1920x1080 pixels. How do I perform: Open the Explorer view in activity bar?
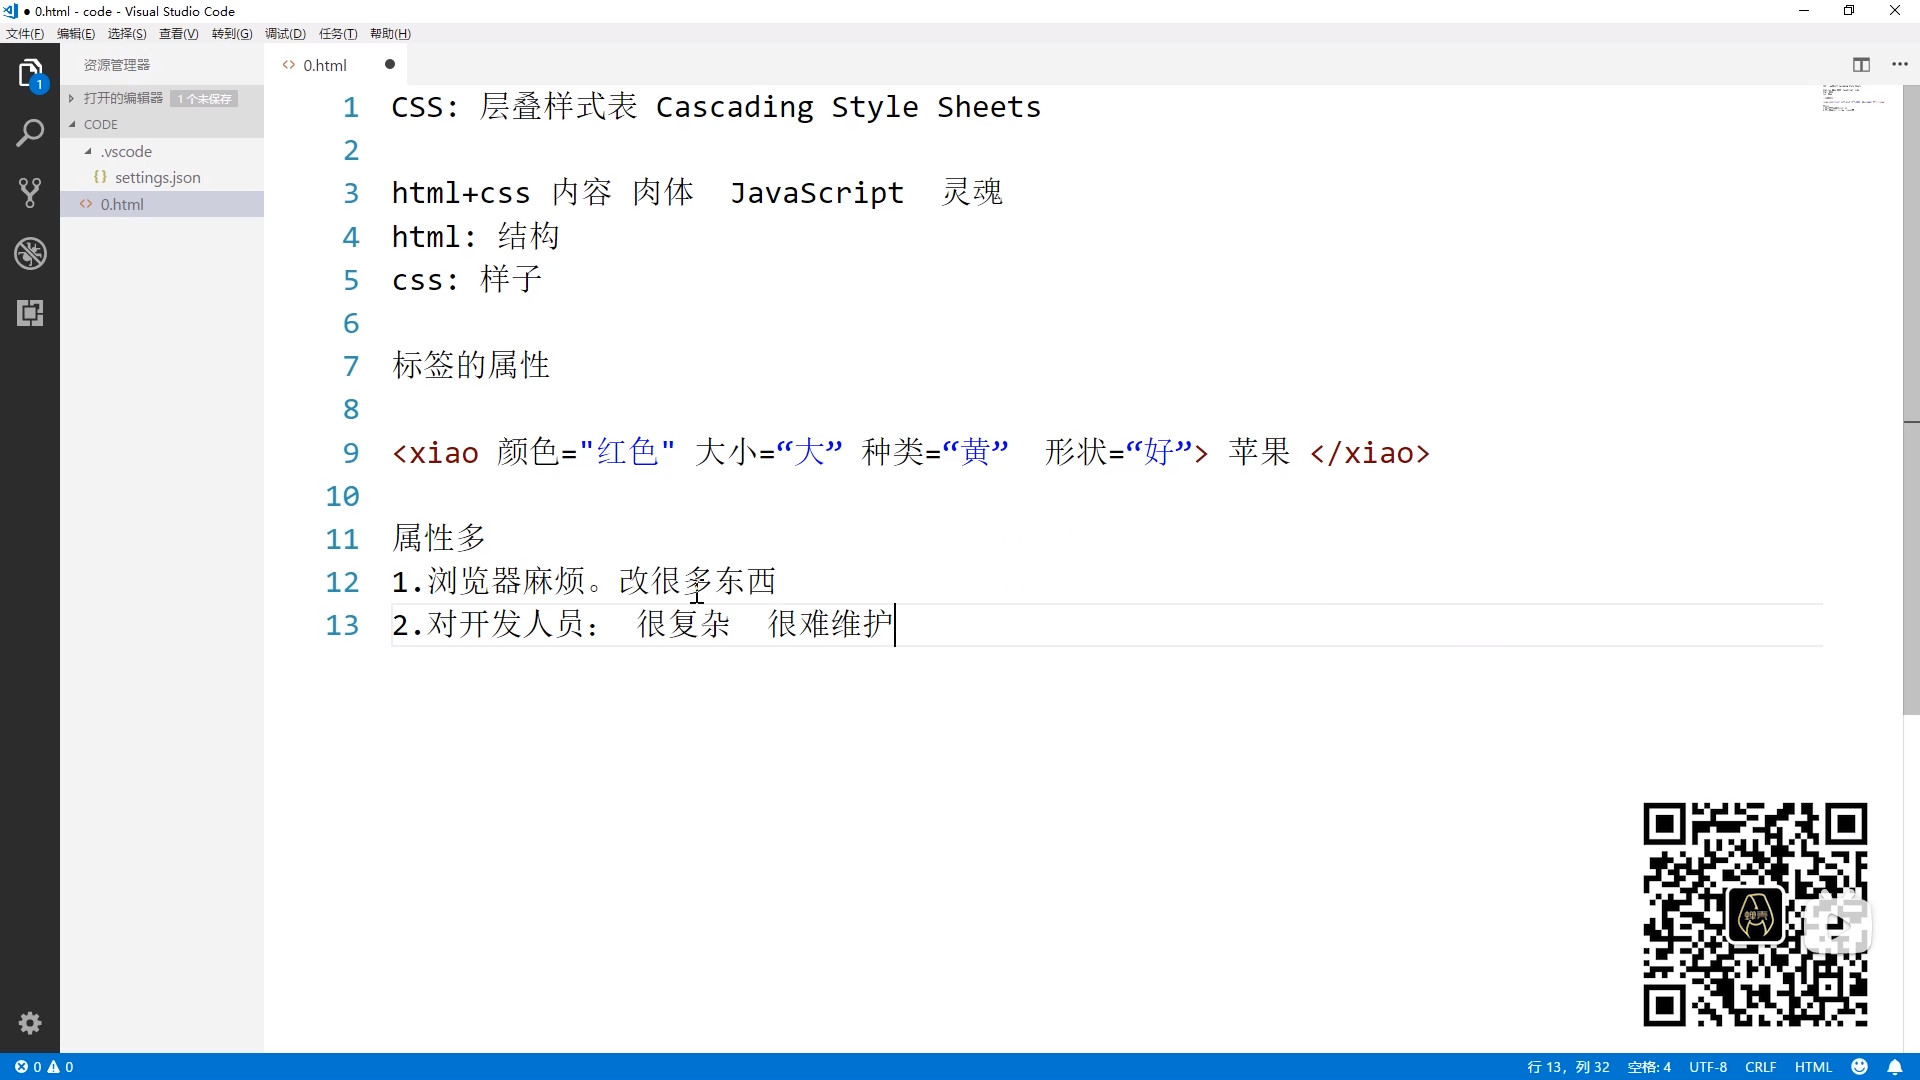click(30, 74)
